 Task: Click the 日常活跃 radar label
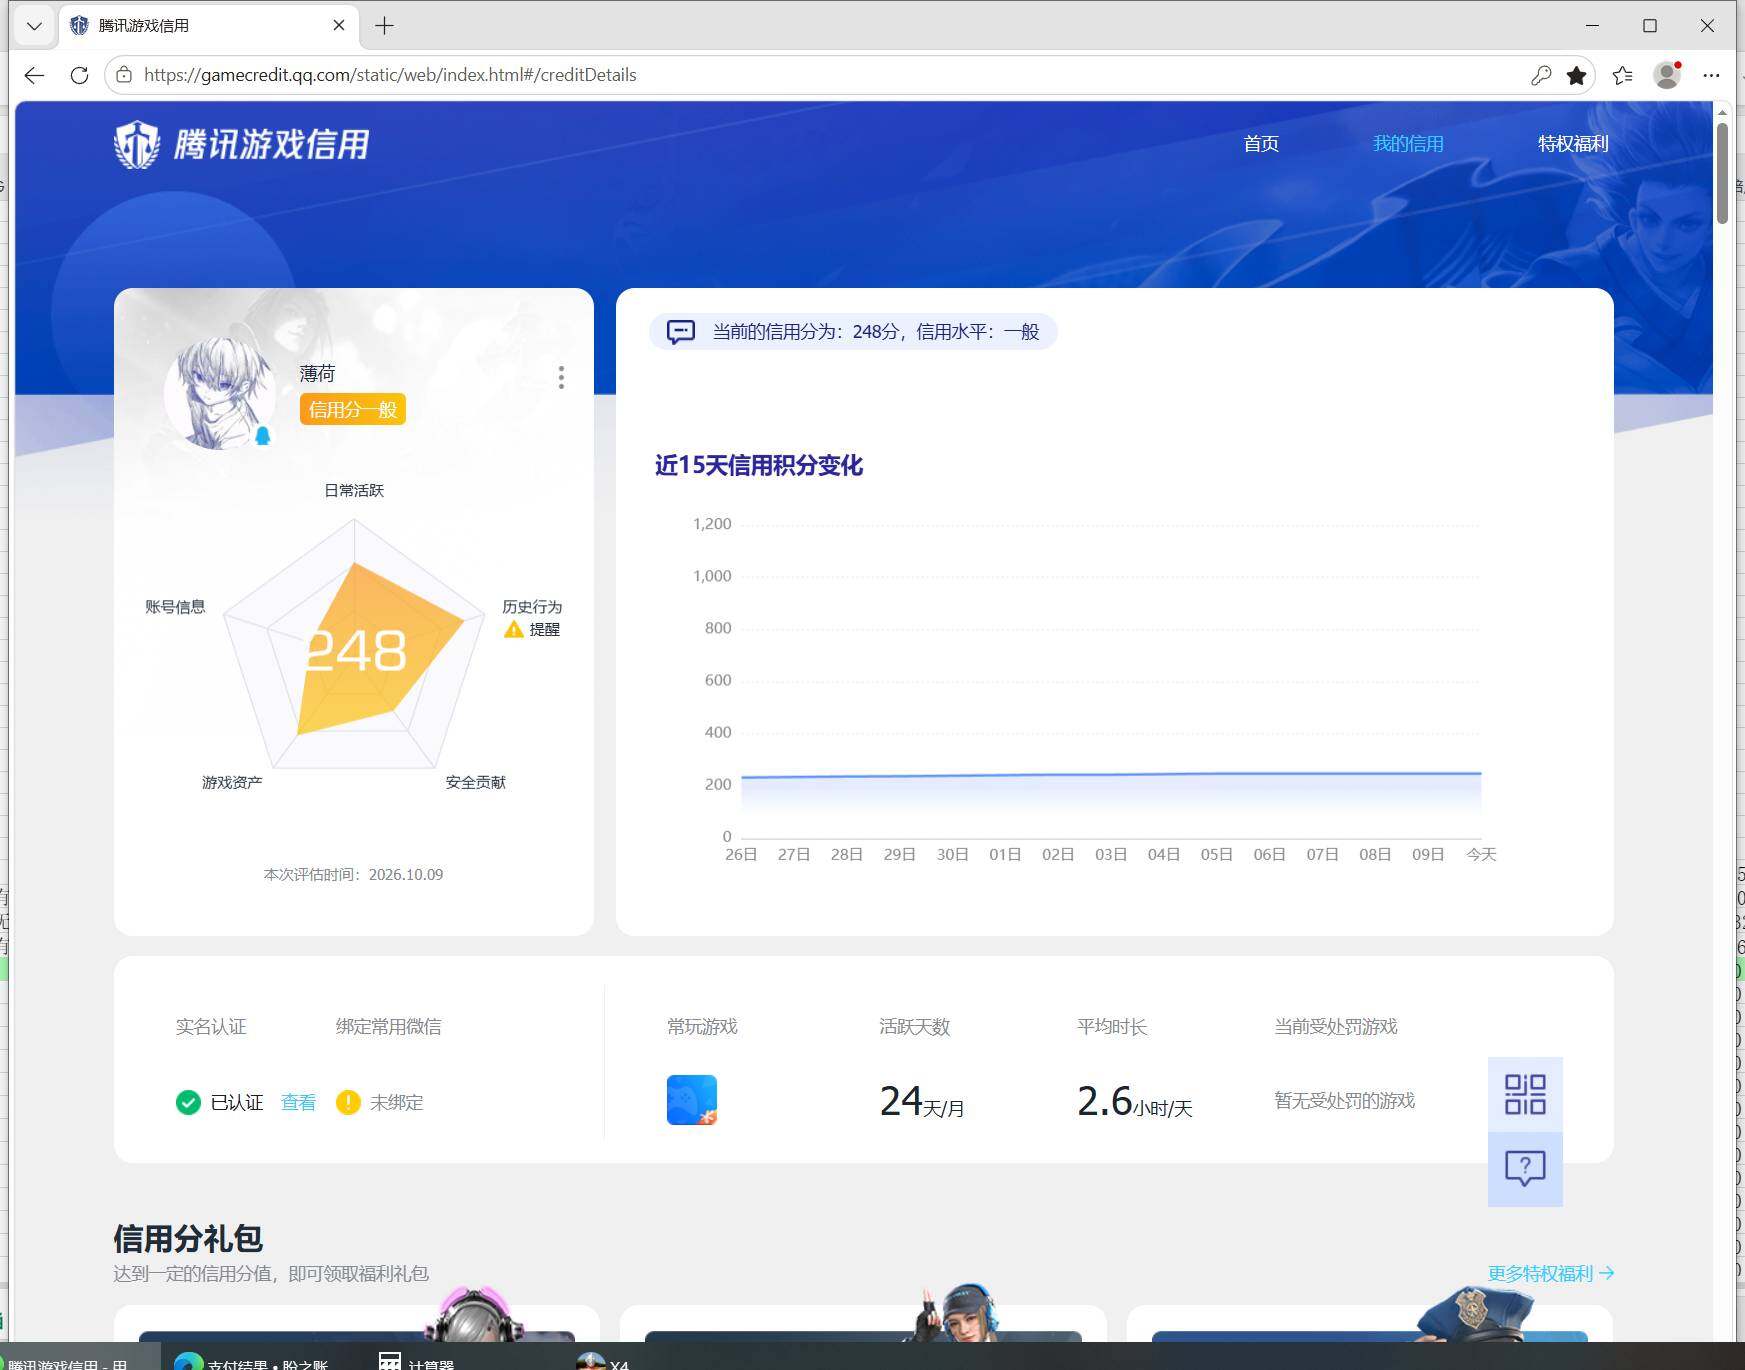point(354,490)
